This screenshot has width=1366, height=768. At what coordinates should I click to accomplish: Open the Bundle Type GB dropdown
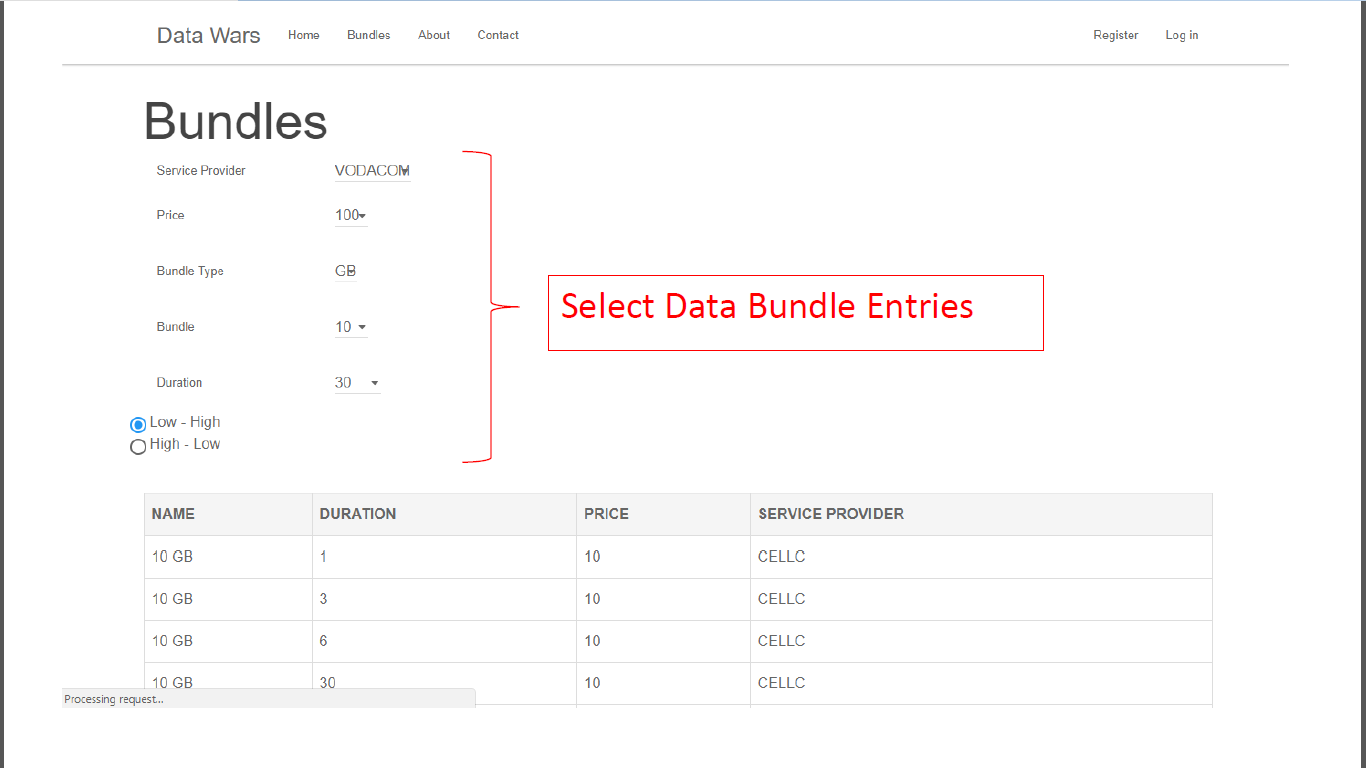click(x=346, y=271)
